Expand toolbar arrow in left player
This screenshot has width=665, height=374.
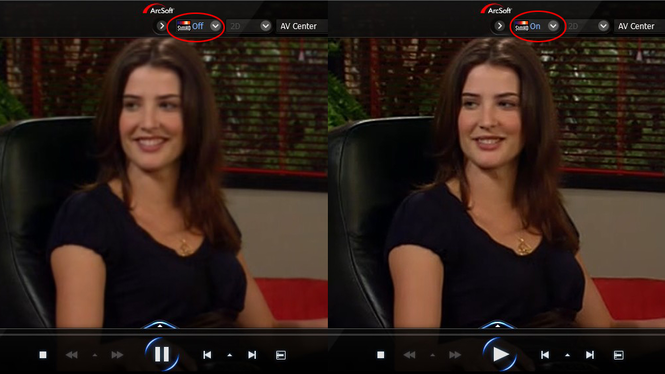pyautogui.click(x=161, y=26)
